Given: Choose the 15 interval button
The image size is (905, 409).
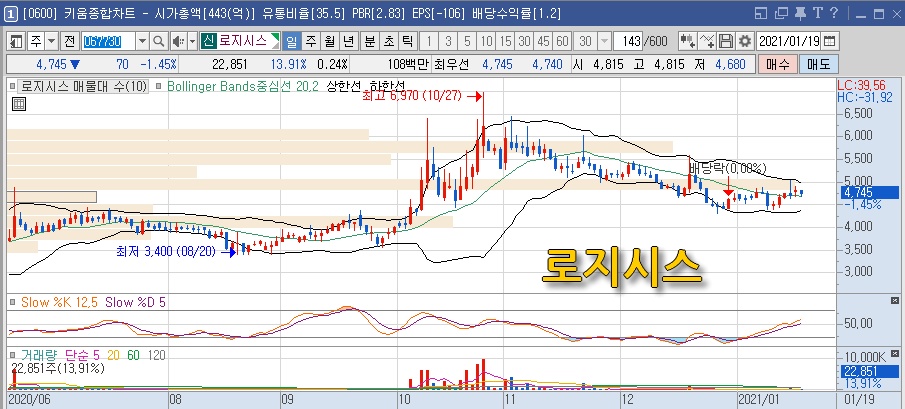Looking at the screenshot, I should pos(506,41).
